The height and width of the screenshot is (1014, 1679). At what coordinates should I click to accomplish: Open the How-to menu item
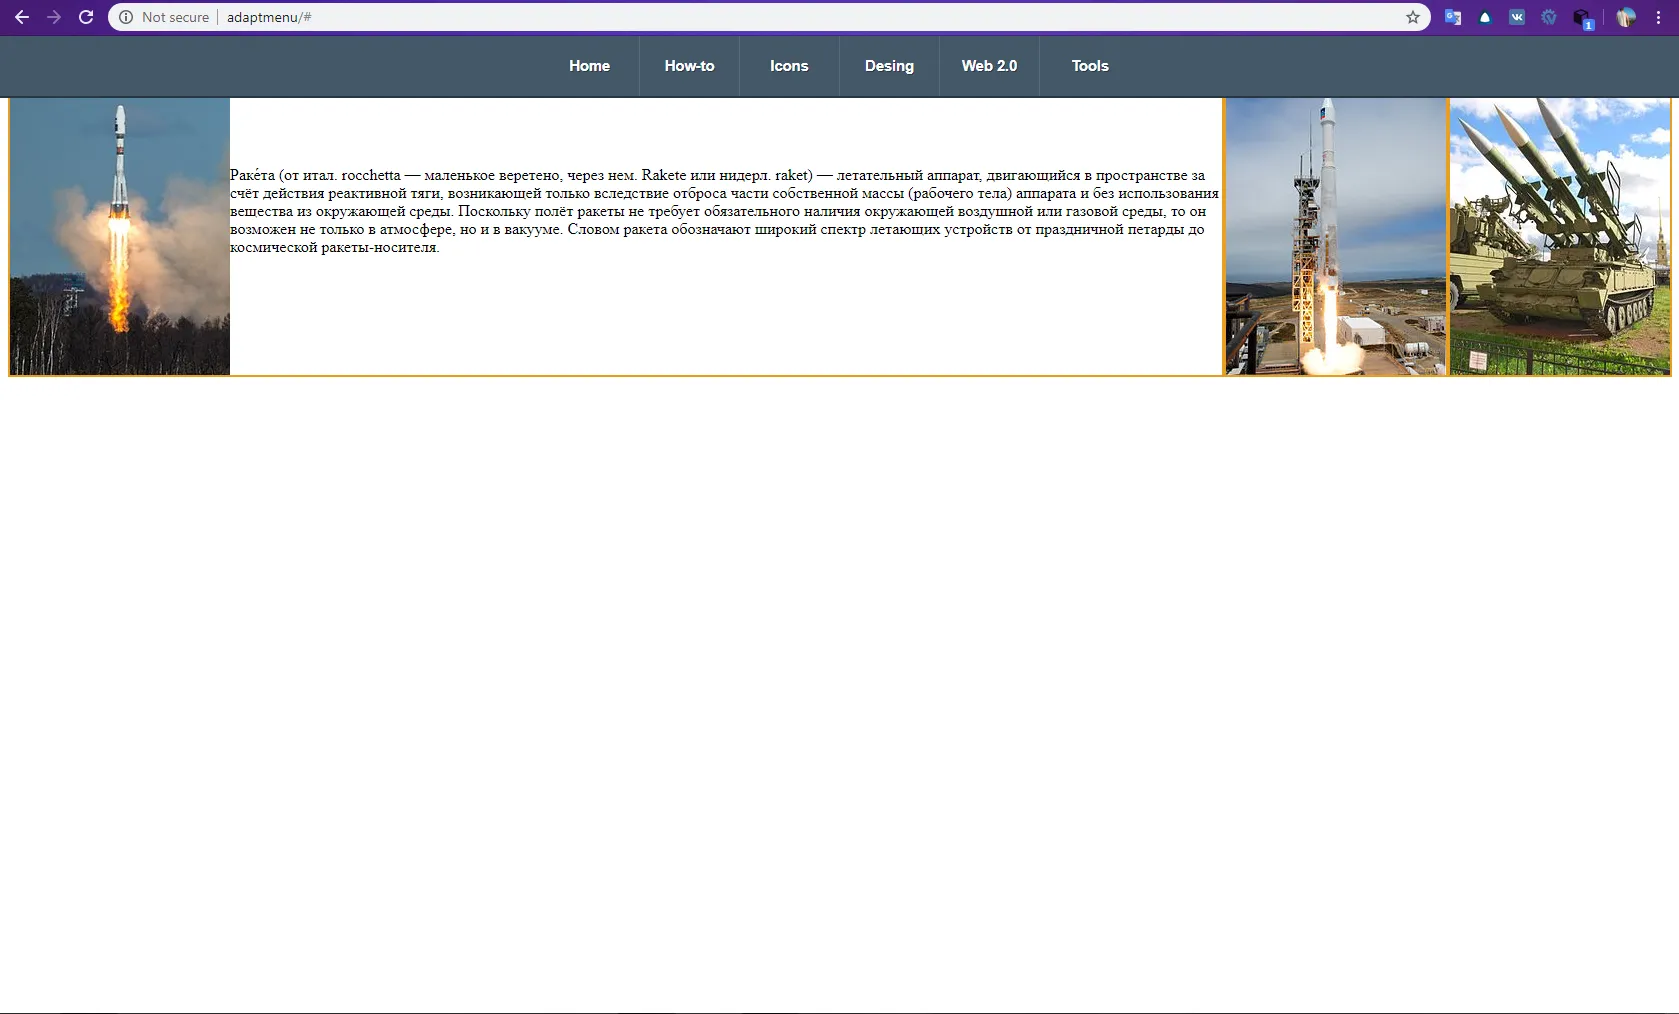tap(689, 66)
